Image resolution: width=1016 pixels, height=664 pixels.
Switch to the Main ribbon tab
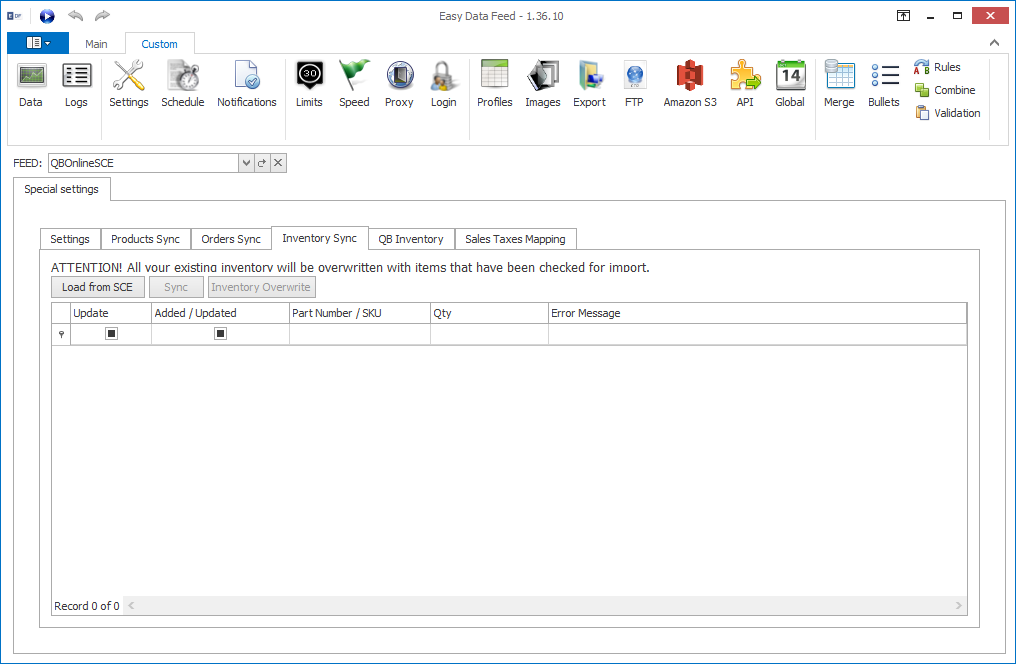(x=96, y=44)
